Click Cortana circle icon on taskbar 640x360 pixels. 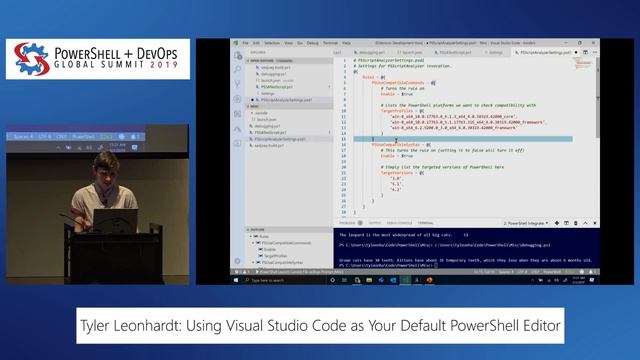(x=332, y=280)
